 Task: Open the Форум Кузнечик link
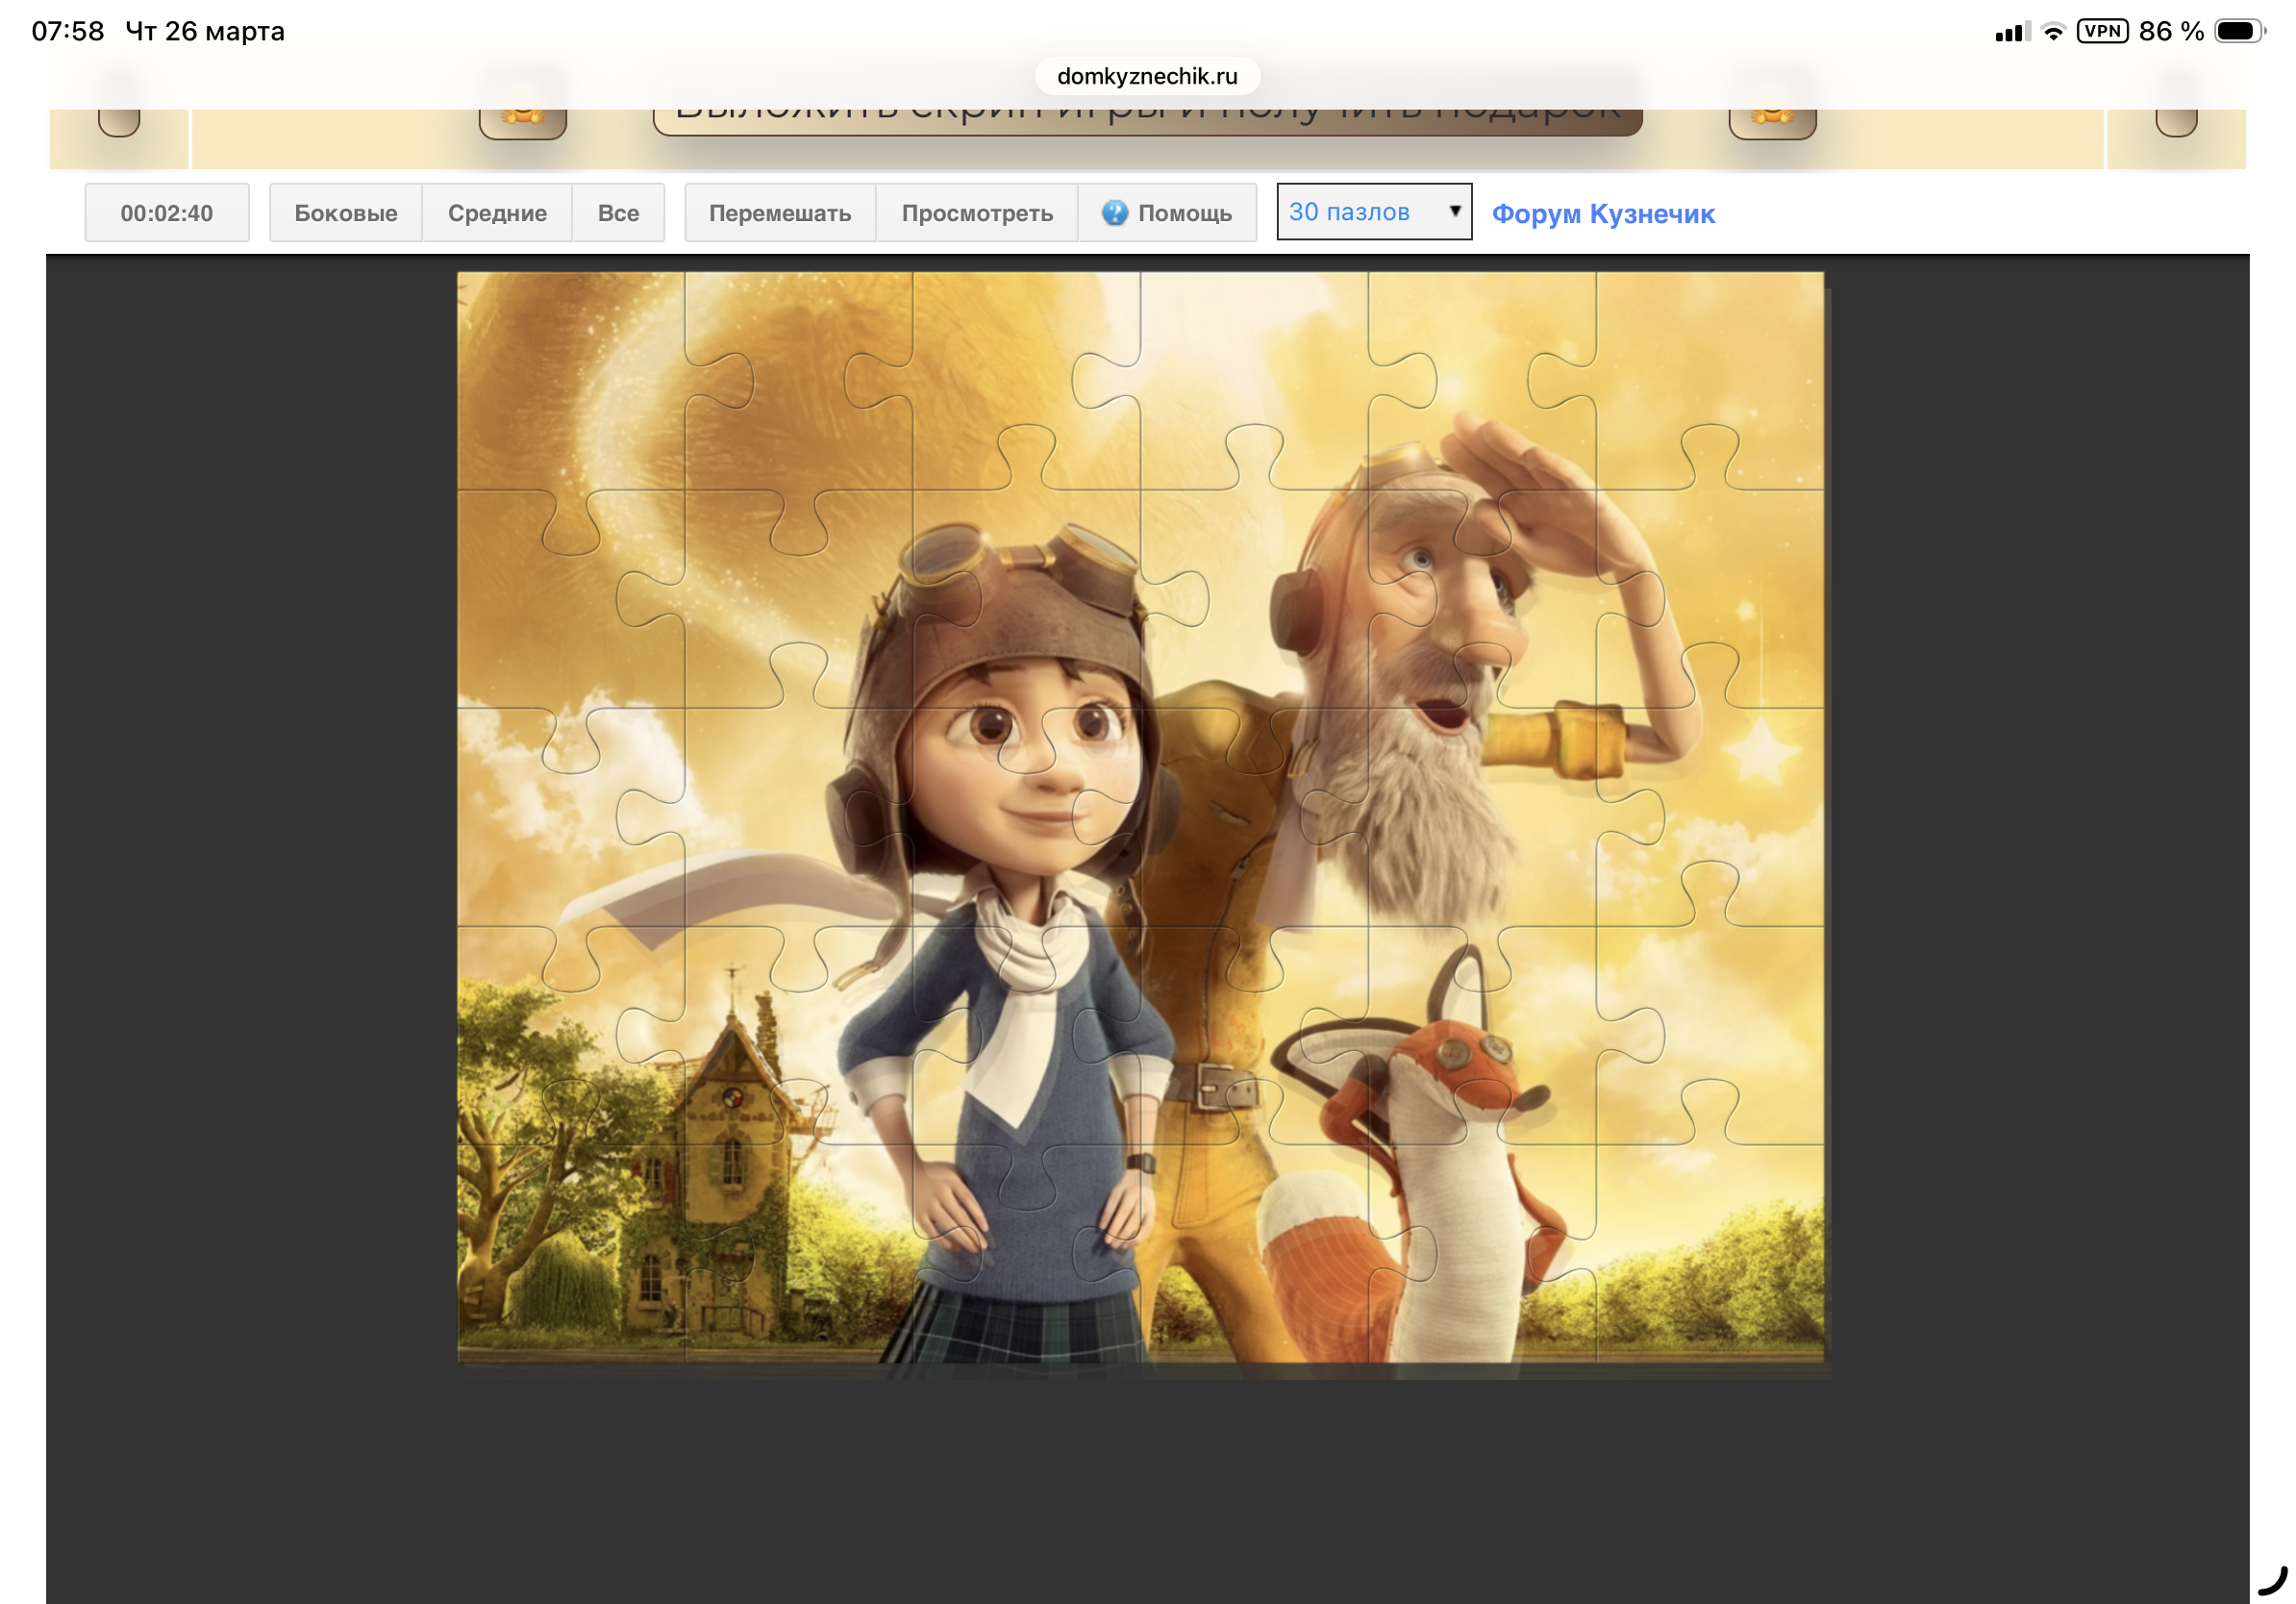1602,213
